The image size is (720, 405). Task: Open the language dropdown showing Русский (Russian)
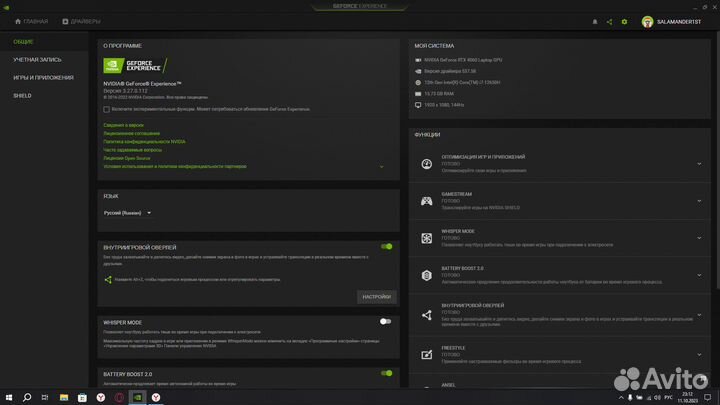(128, 213)
